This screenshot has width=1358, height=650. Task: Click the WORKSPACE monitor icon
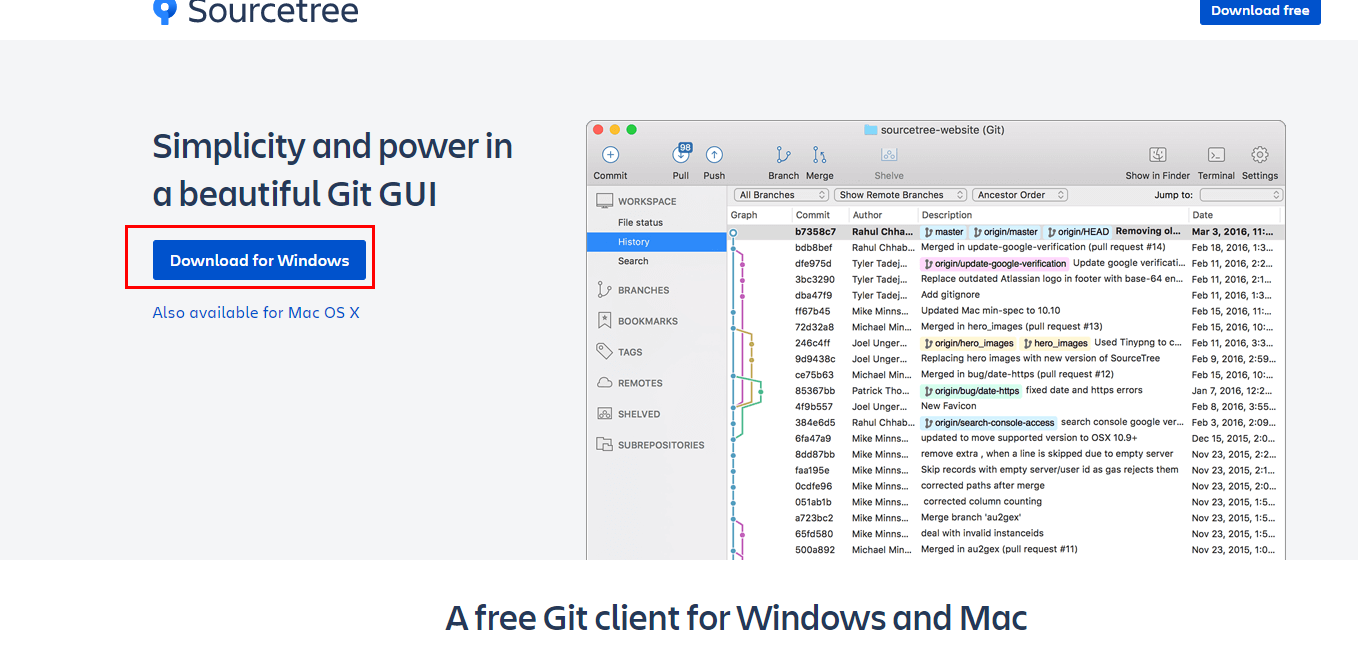pyautogui.click(x=604, y=201)
